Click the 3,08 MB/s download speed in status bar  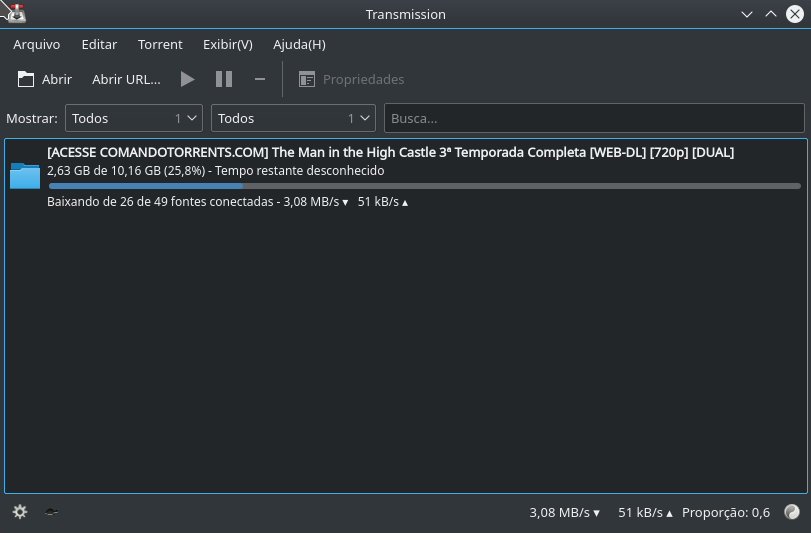(564, 512)
